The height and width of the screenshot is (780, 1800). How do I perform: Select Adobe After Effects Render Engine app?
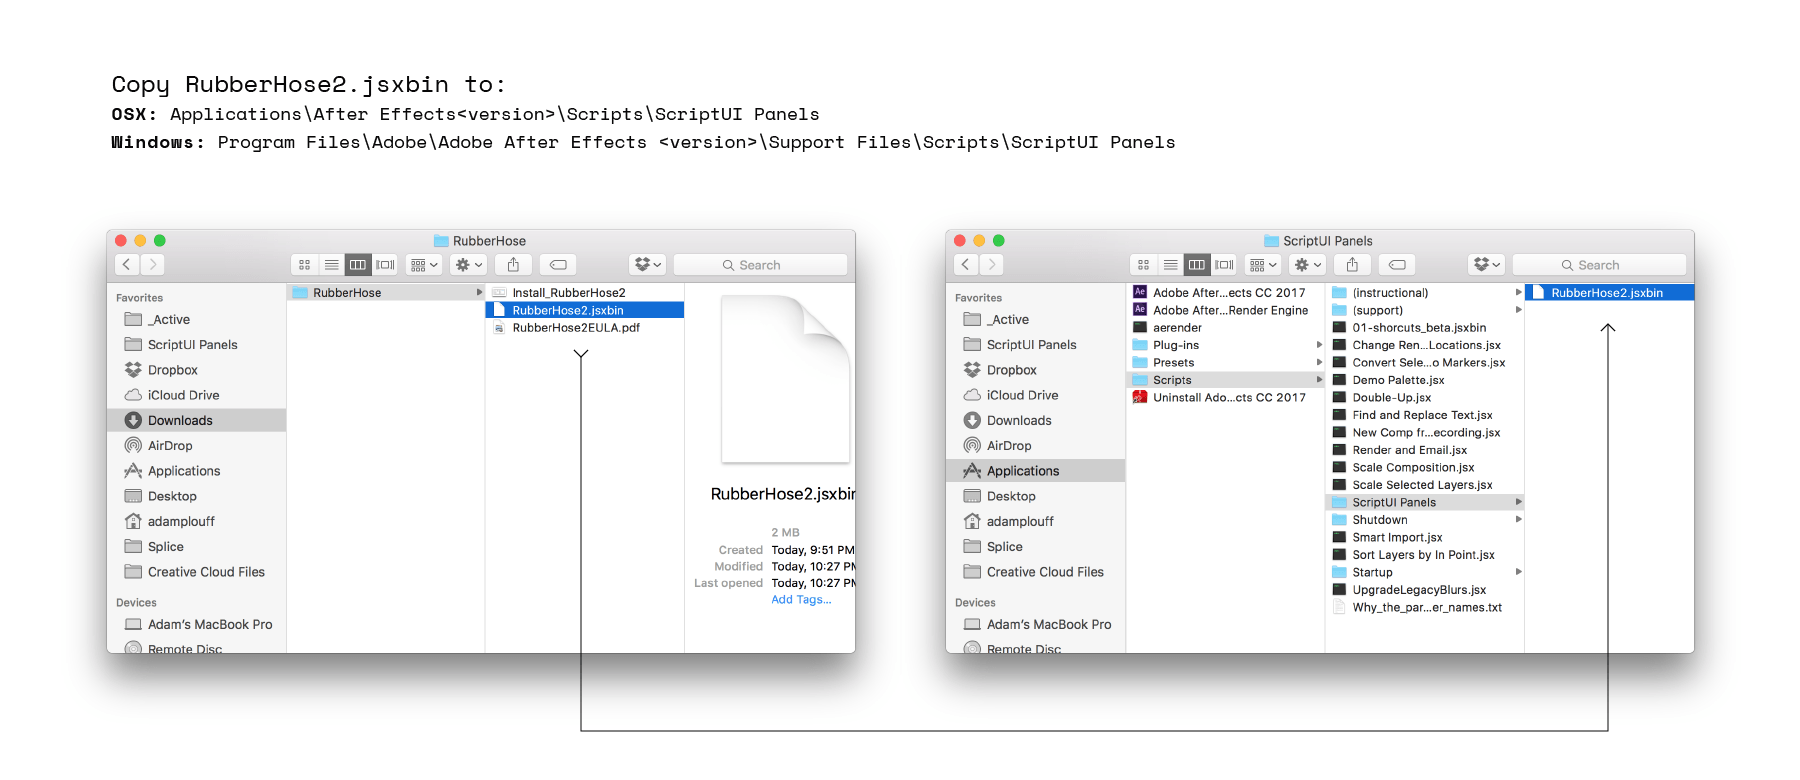tap(1226, 311)
